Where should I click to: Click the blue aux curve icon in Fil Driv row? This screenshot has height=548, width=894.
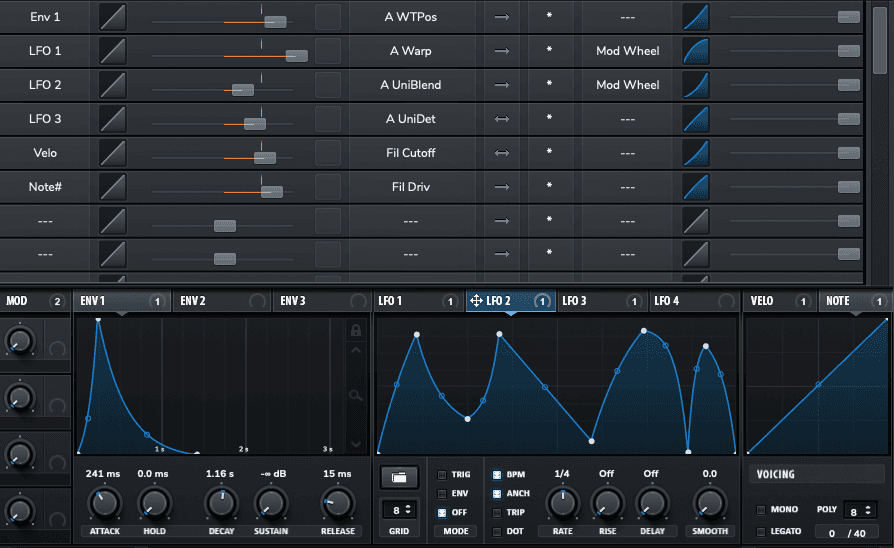pos(696,187)
